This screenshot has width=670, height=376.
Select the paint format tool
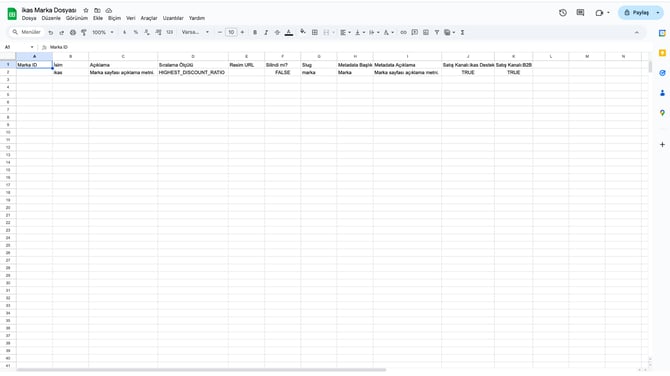point(84,32)
